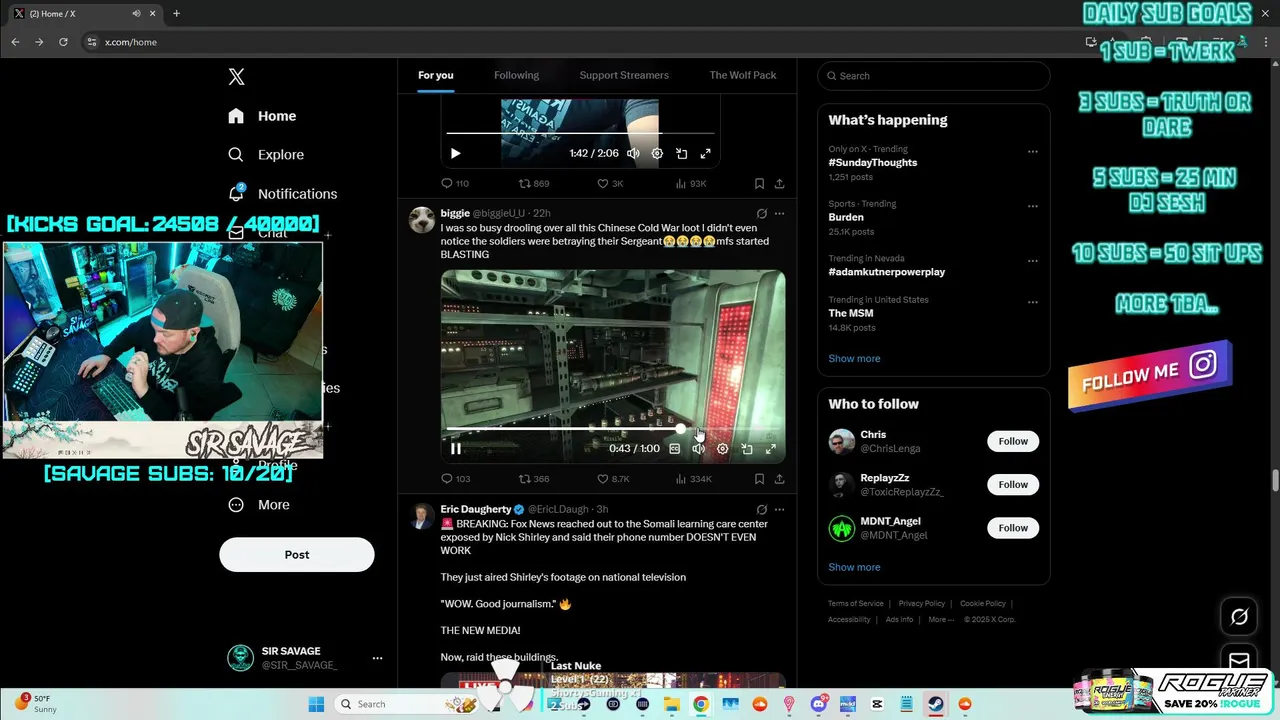Open Explore in the sidebar

(266, 155)
